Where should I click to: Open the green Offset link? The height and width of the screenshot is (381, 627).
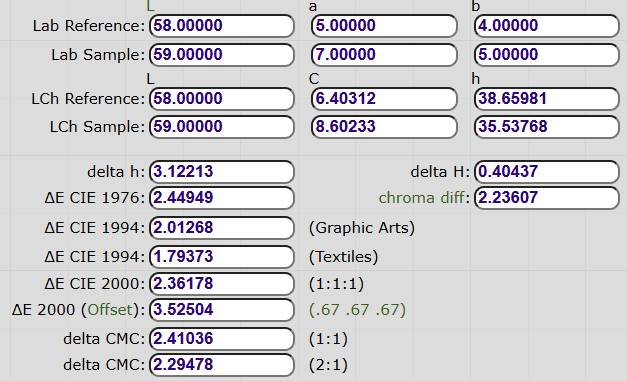tap(110, 310)
